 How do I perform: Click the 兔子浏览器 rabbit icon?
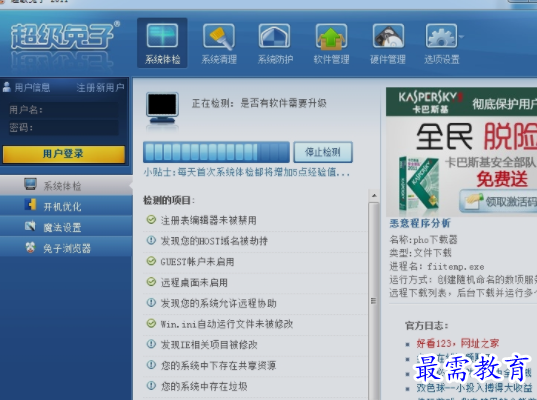coord(30,247)
